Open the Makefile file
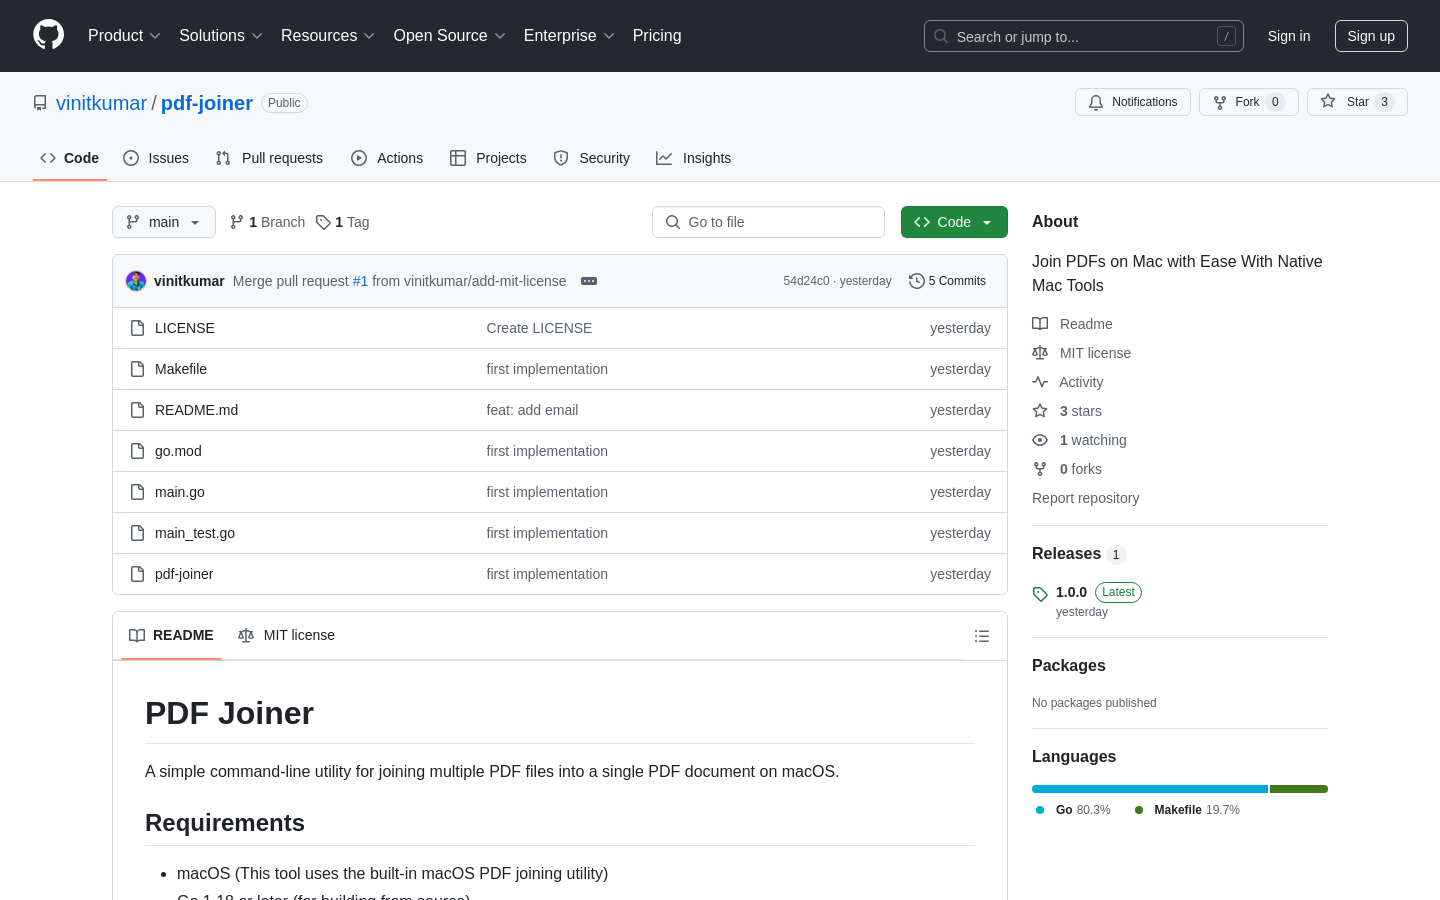Screen dimensions: 1440x900 click(x=181, y=369)
